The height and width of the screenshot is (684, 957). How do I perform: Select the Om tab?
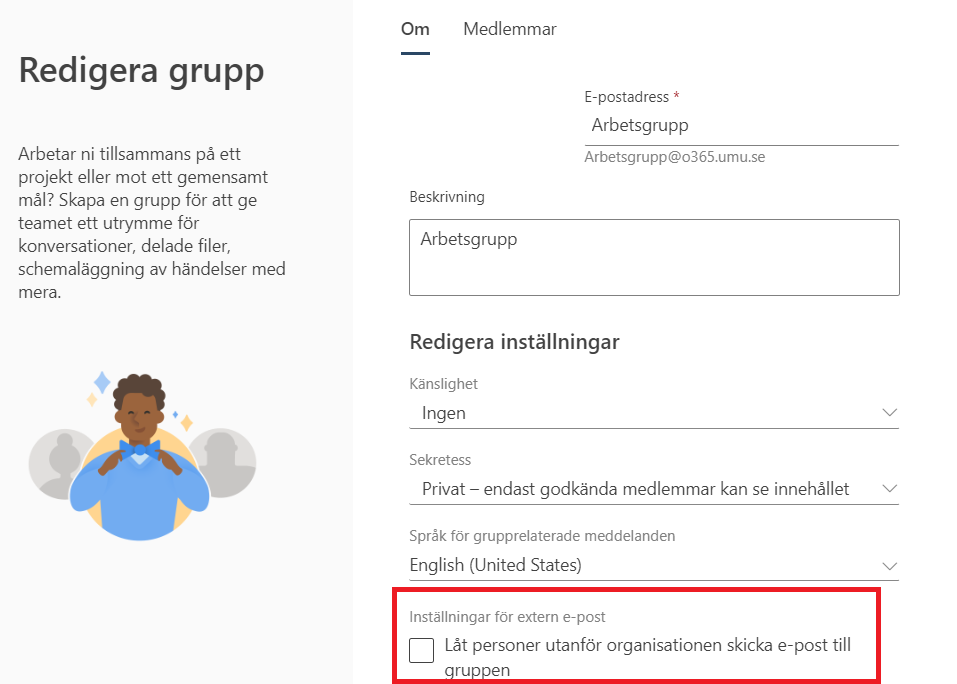[415, 29]
